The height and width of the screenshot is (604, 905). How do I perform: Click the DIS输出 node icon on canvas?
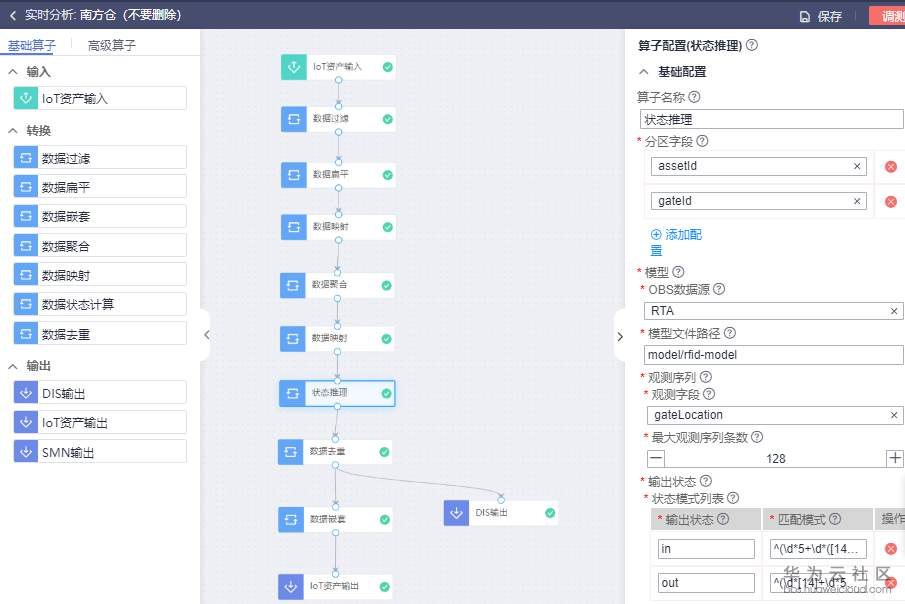tap(456, 513)
